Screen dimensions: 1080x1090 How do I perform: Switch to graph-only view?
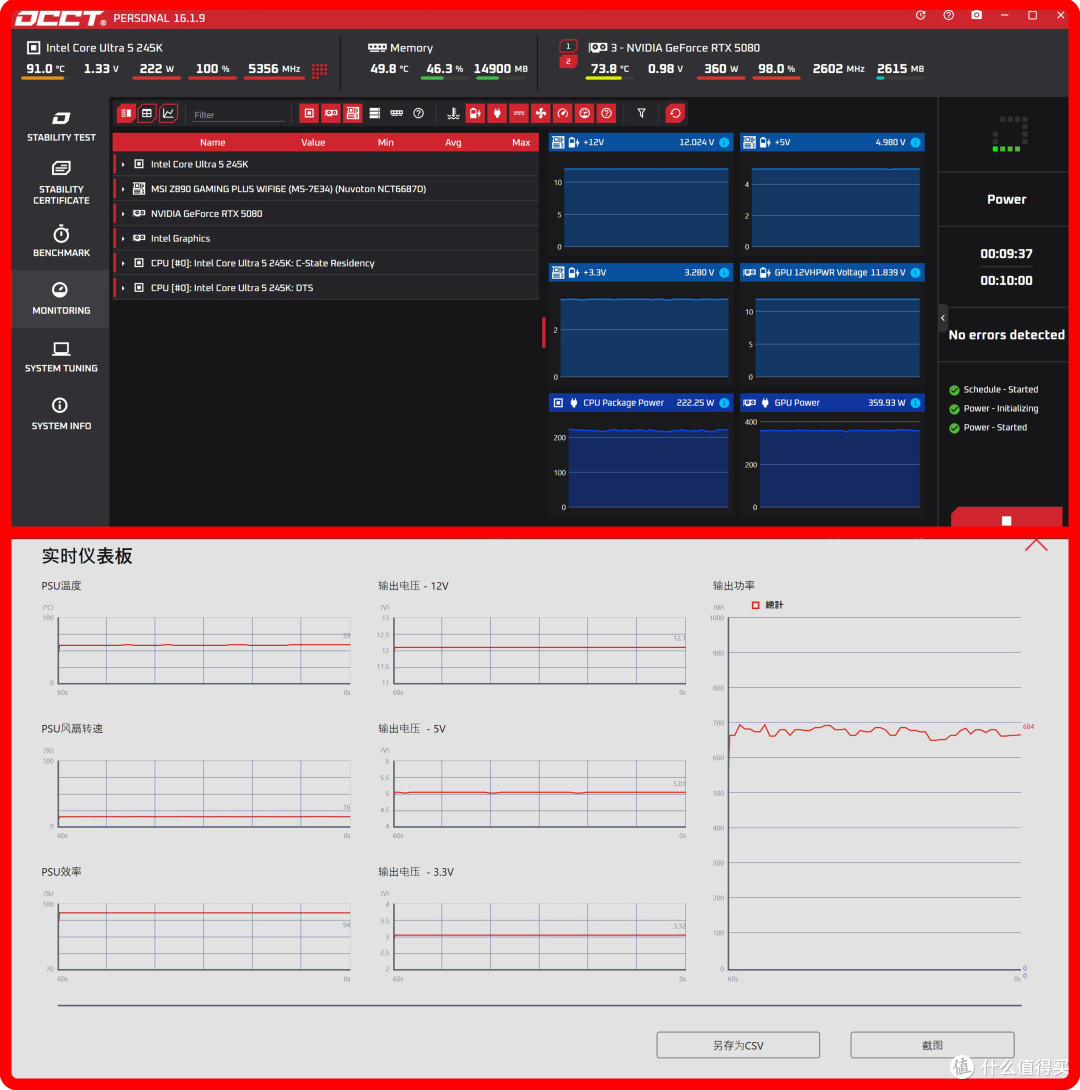[169, 113]
